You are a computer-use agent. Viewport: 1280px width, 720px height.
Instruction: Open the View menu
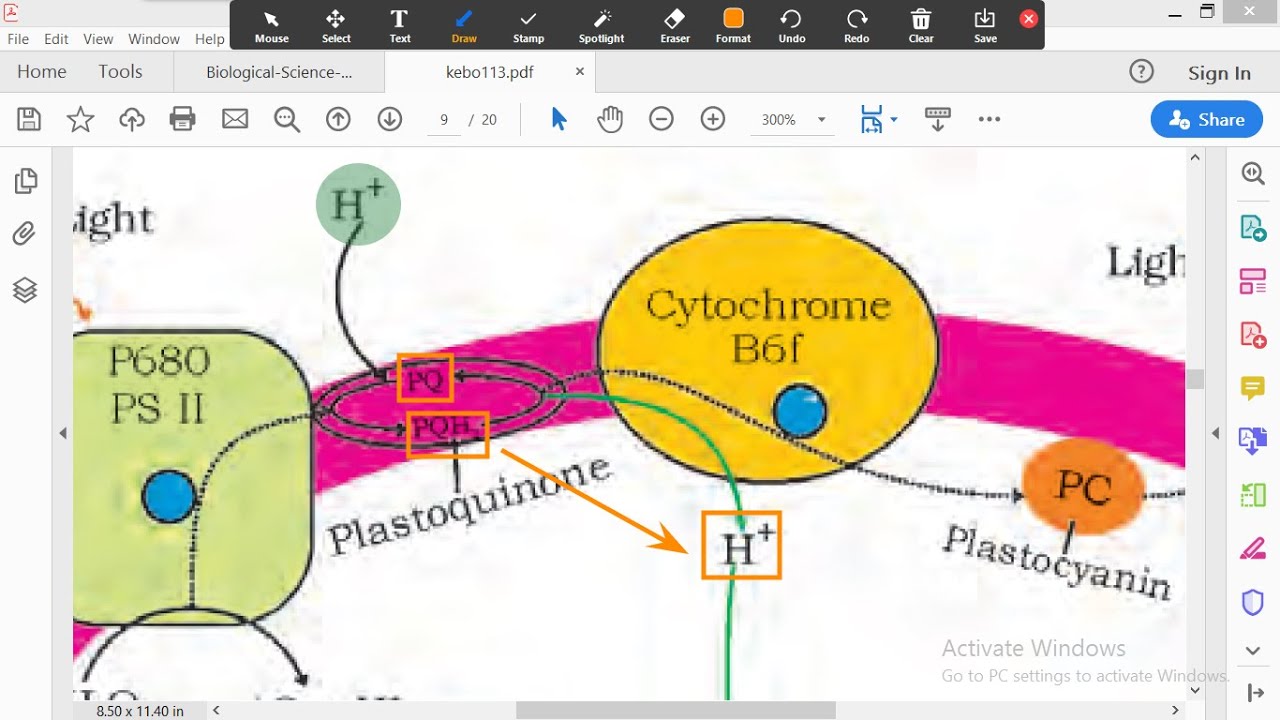[x=98, y=39]
